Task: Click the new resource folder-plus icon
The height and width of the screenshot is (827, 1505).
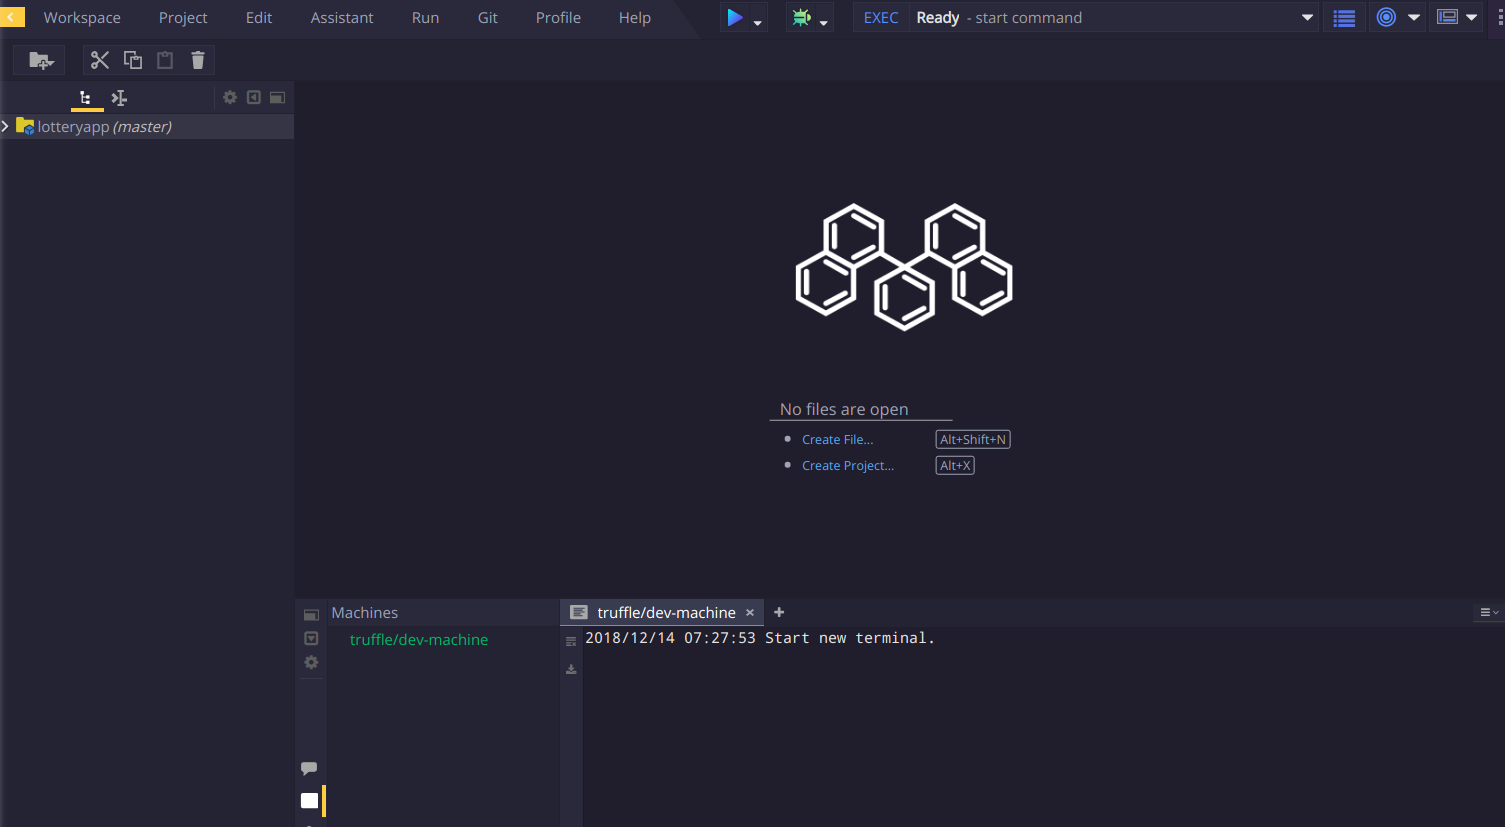Action: point(40,60)
